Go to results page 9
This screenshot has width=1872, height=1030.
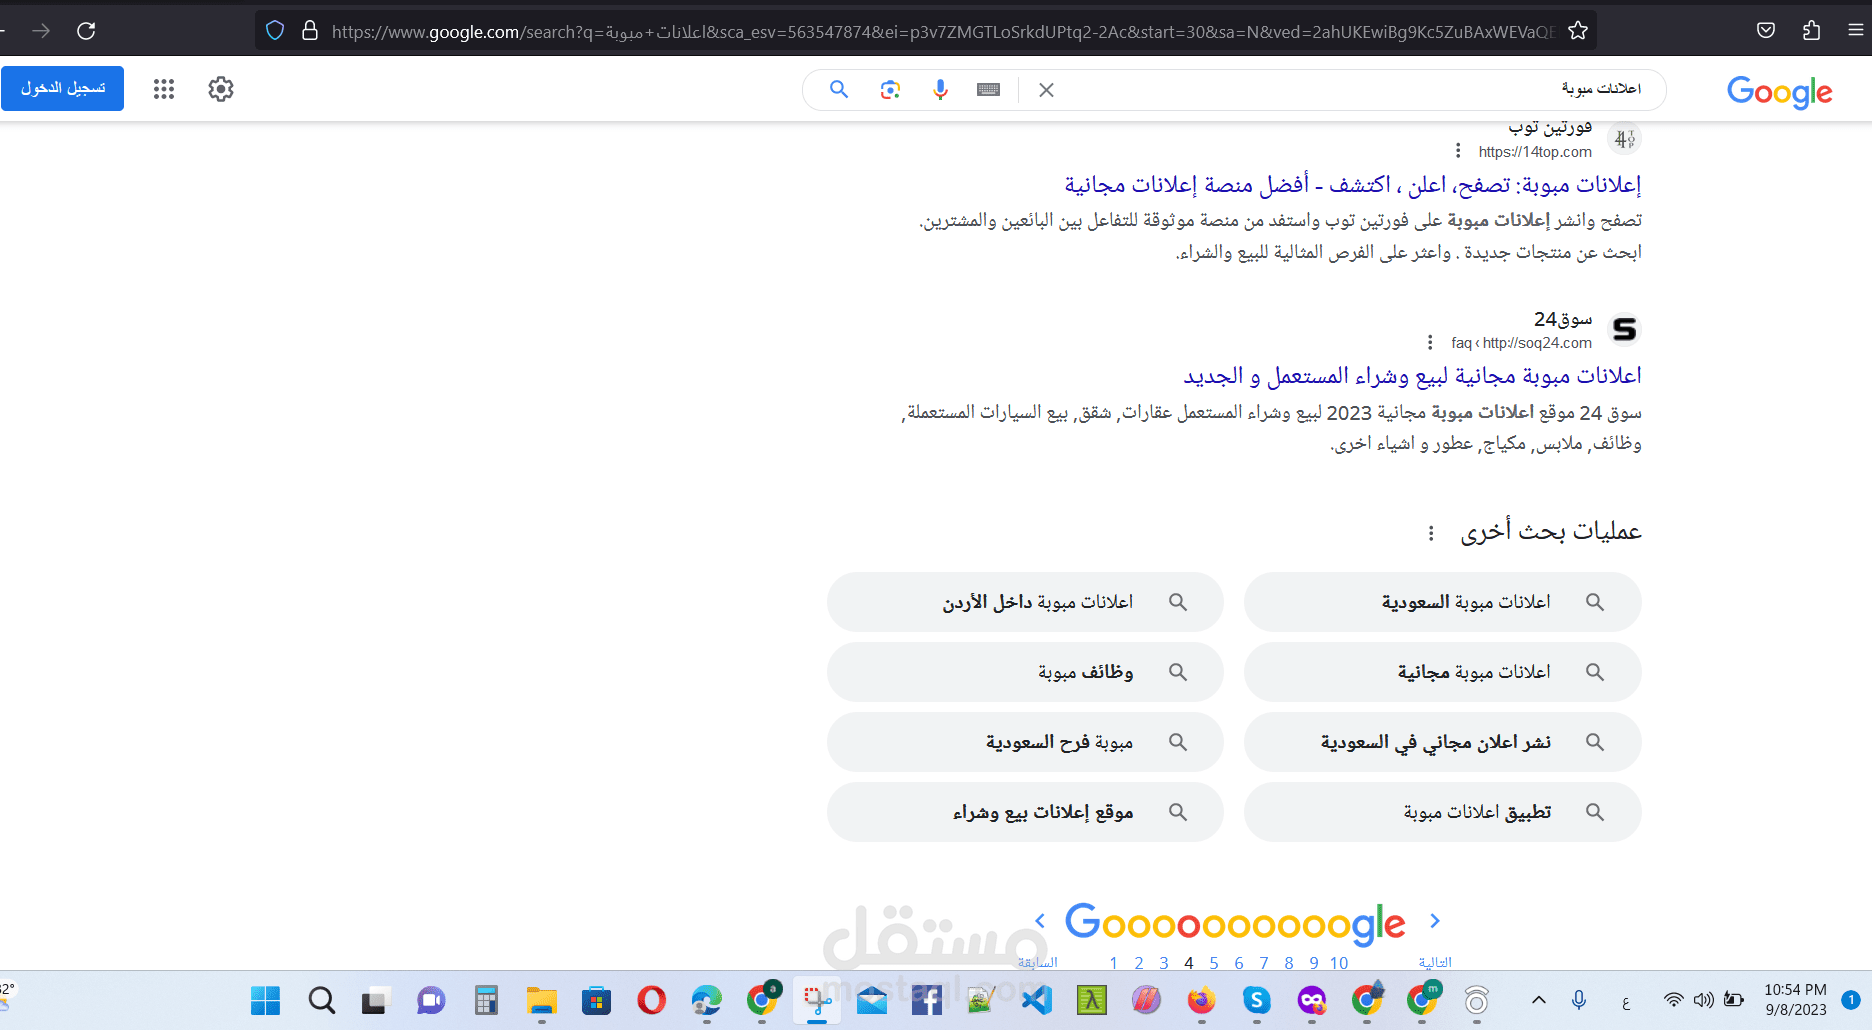click(x=1313, y=963)
